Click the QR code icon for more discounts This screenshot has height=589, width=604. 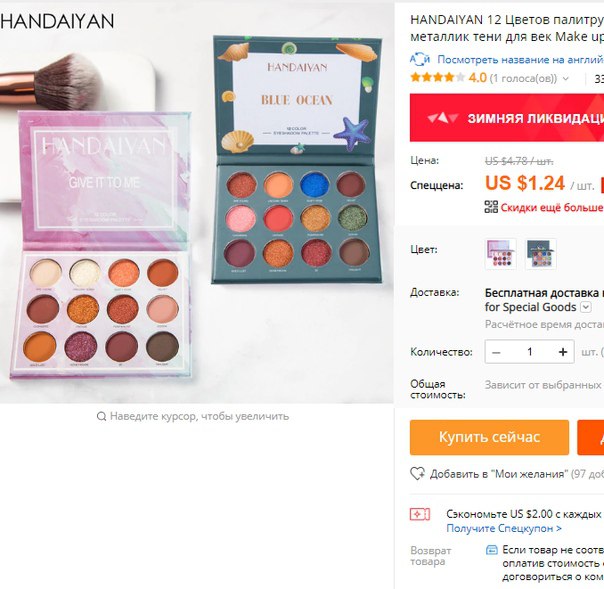click(x=491, y=207)
